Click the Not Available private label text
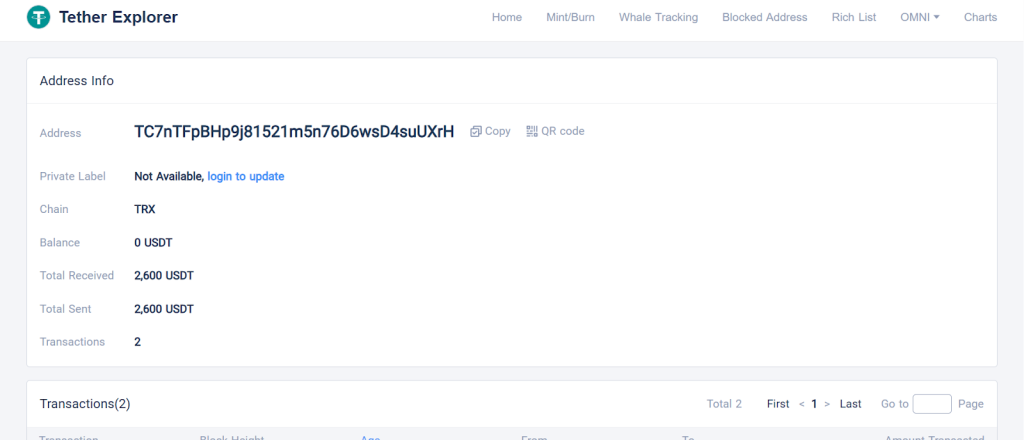The width and height of the screenshot is (1024, 440). tap(169, 176)
